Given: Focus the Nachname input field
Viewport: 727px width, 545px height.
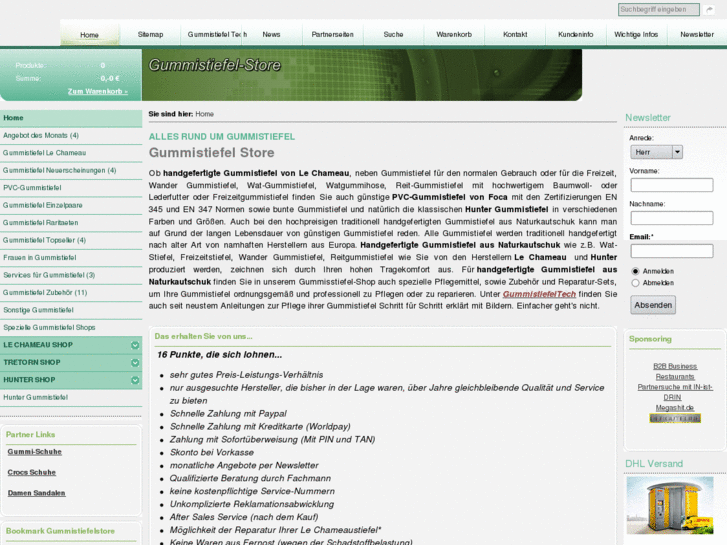Looking at the screenshot, I should coord(671,218).
